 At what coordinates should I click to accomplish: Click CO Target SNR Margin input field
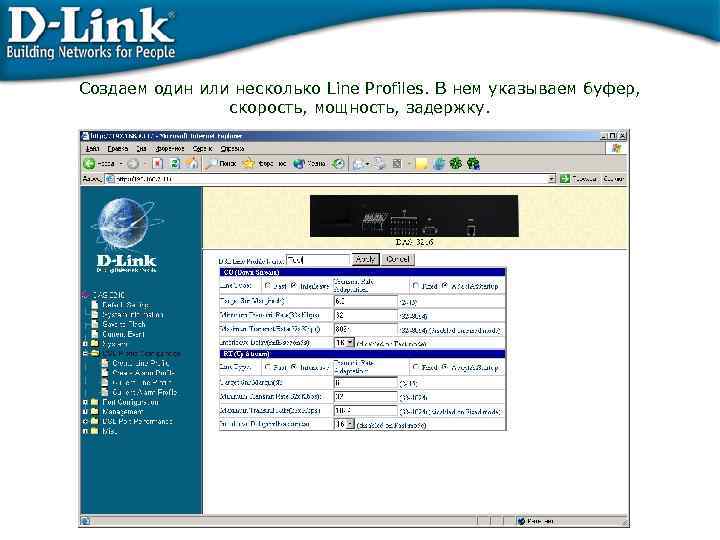pos(366,302)
